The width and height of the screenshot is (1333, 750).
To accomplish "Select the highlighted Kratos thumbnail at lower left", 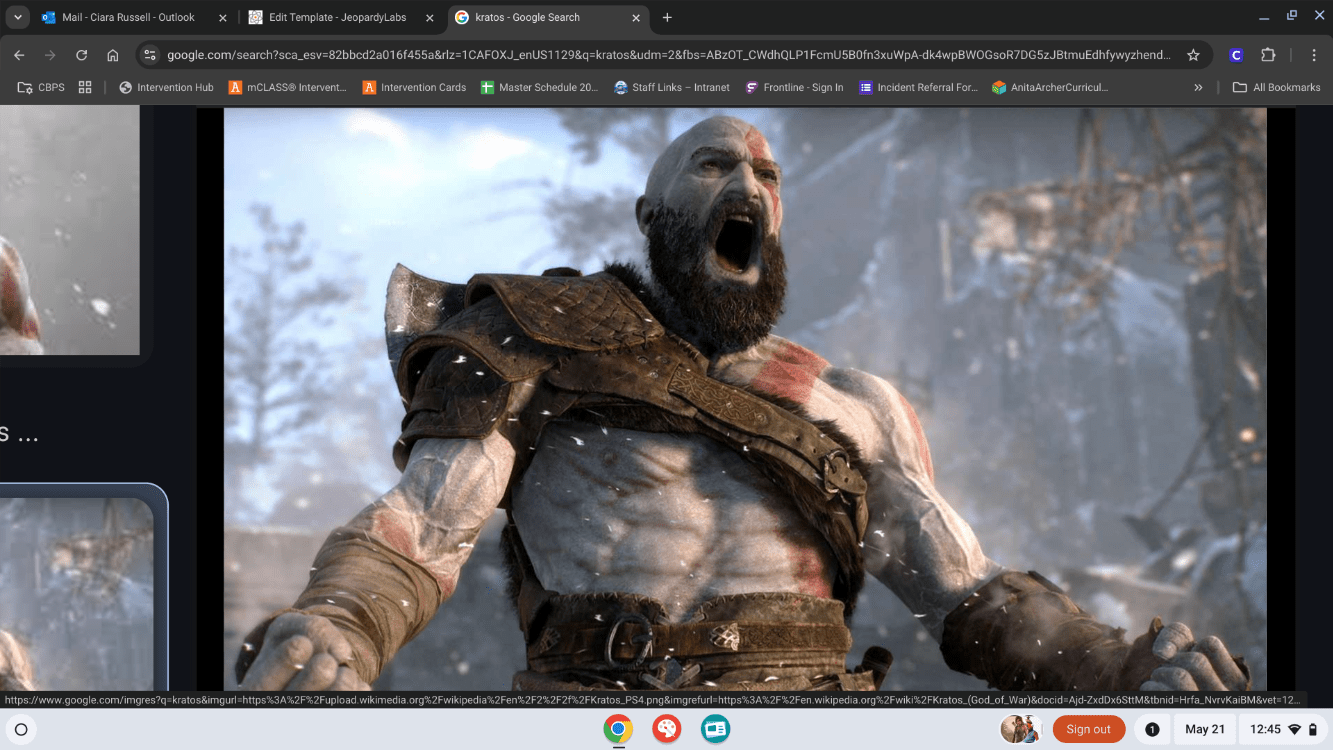I will (x=76, y=594).
